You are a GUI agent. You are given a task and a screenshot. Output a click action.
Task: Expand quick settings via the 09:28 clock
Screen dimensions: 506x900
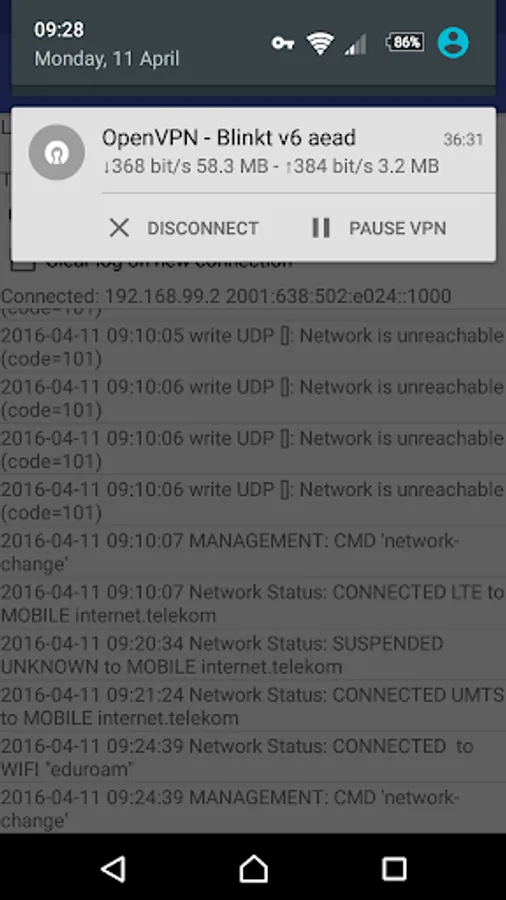(x=59, y=30)
